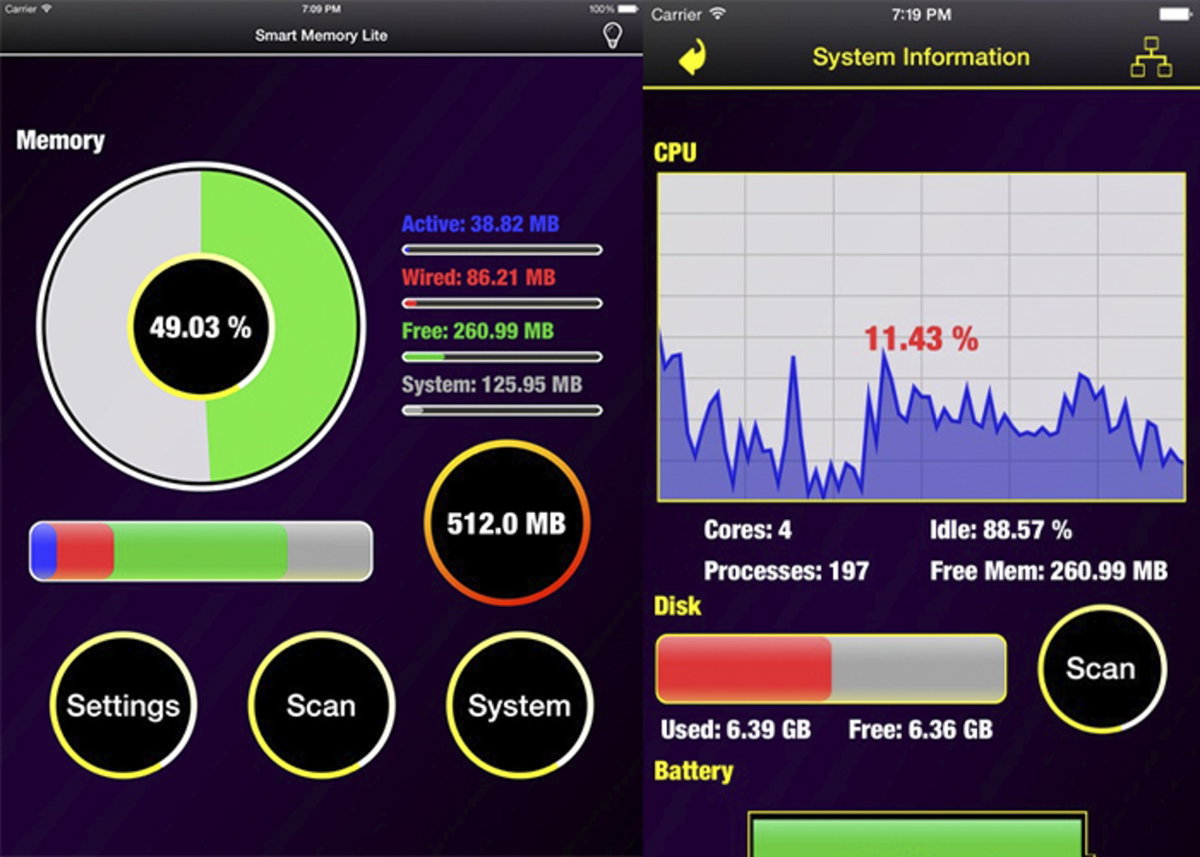Viewport: 1200px width, 857px height.
Task: Tap the Disk heading
Action: coord(677,606)
